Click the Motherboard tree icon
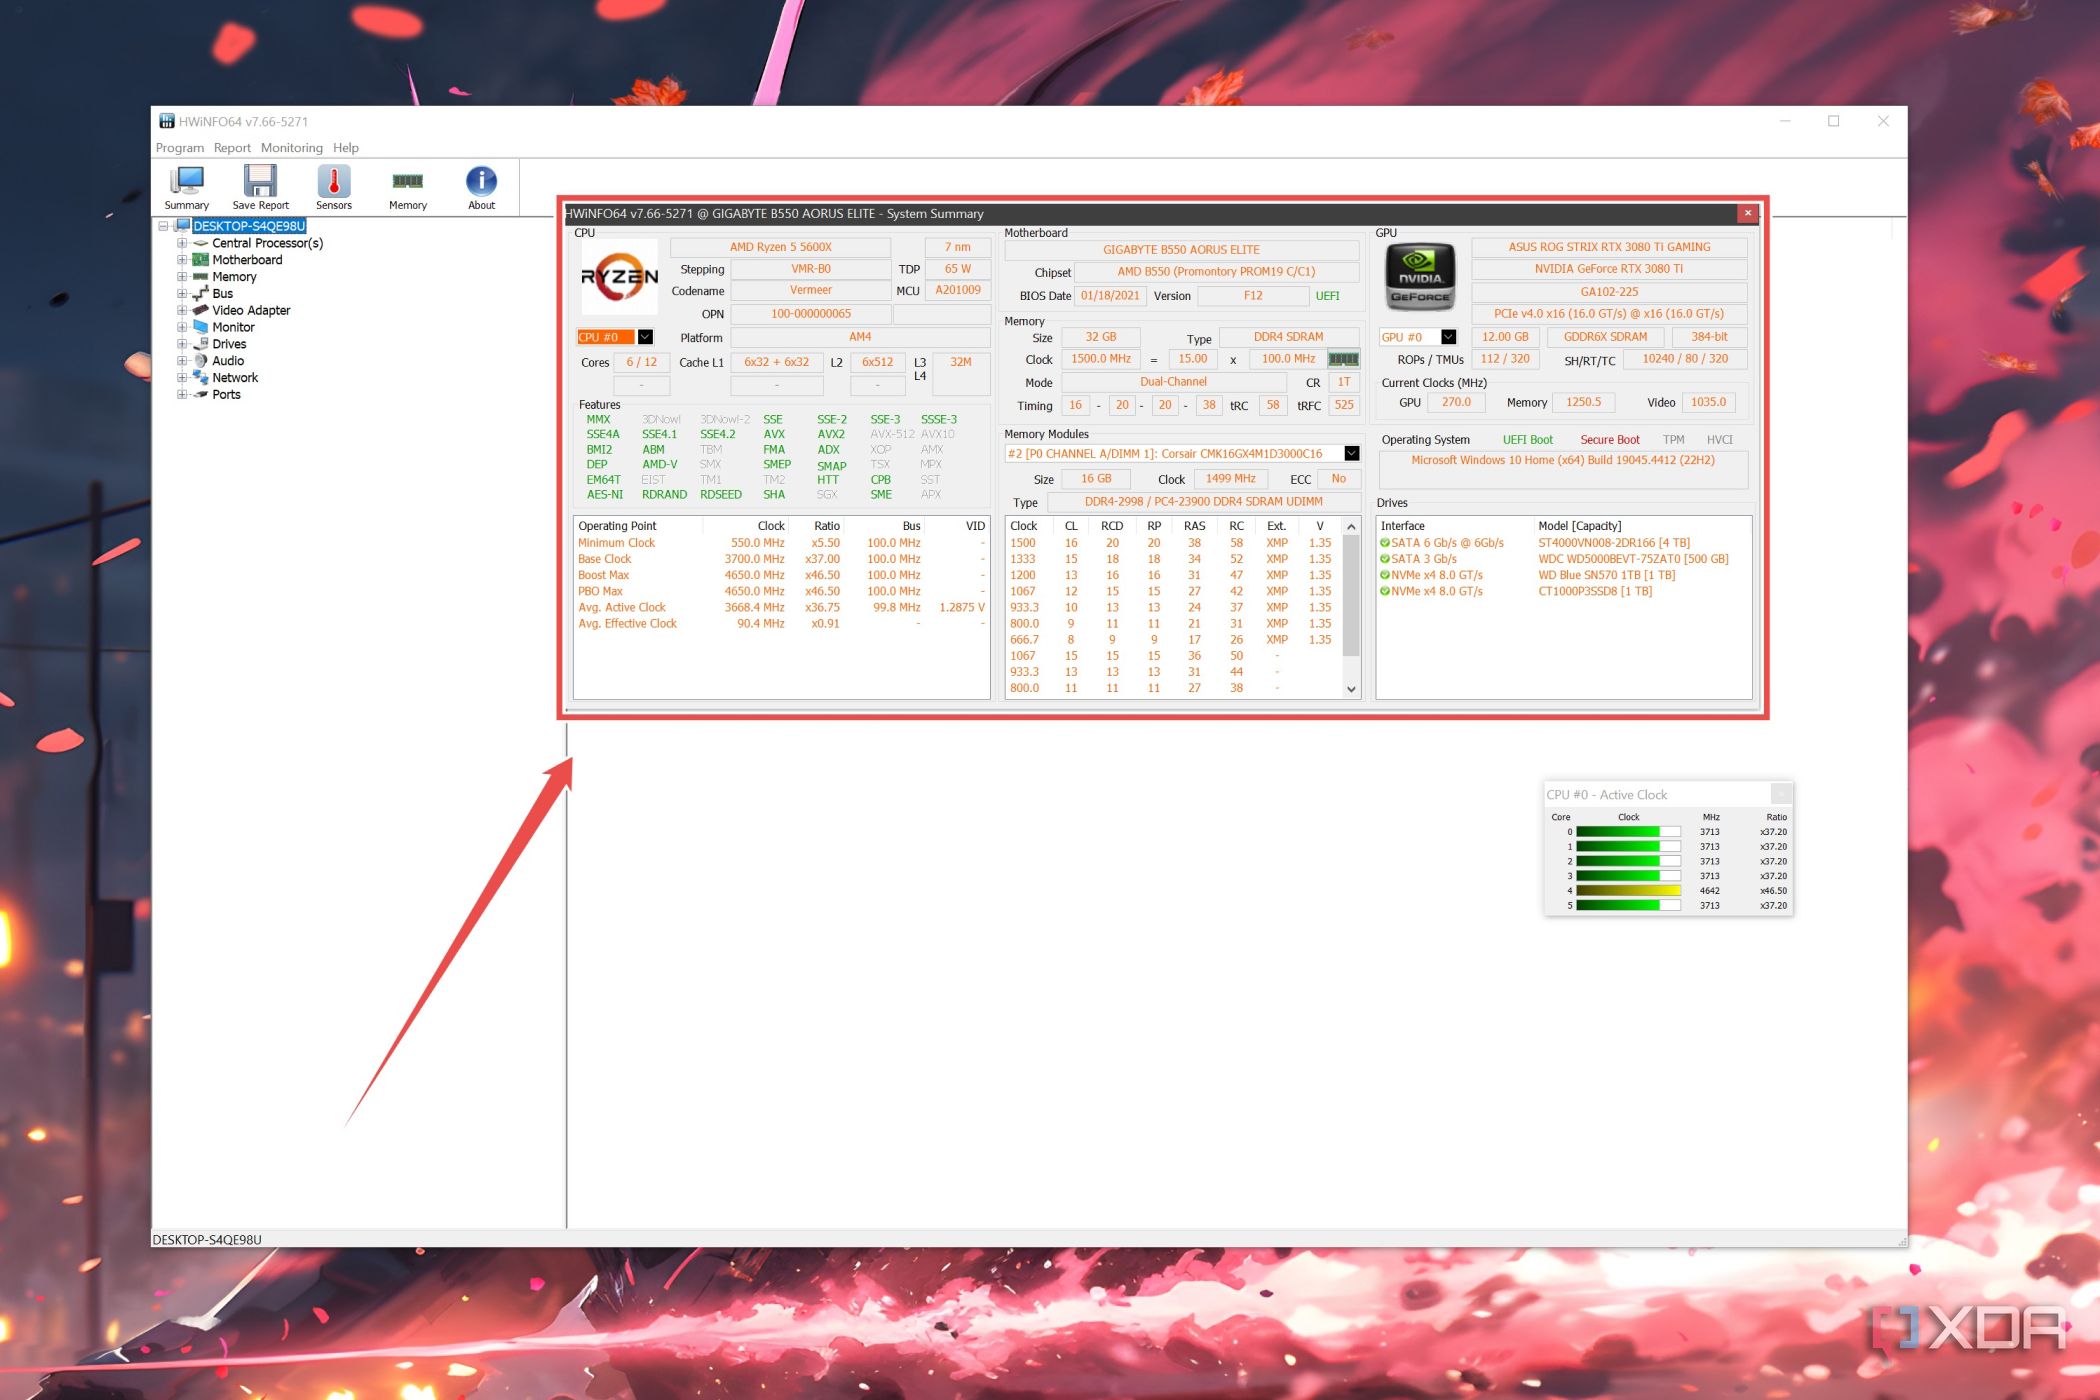Viewport: 2100px width, 1400px height. pos(200,260)
